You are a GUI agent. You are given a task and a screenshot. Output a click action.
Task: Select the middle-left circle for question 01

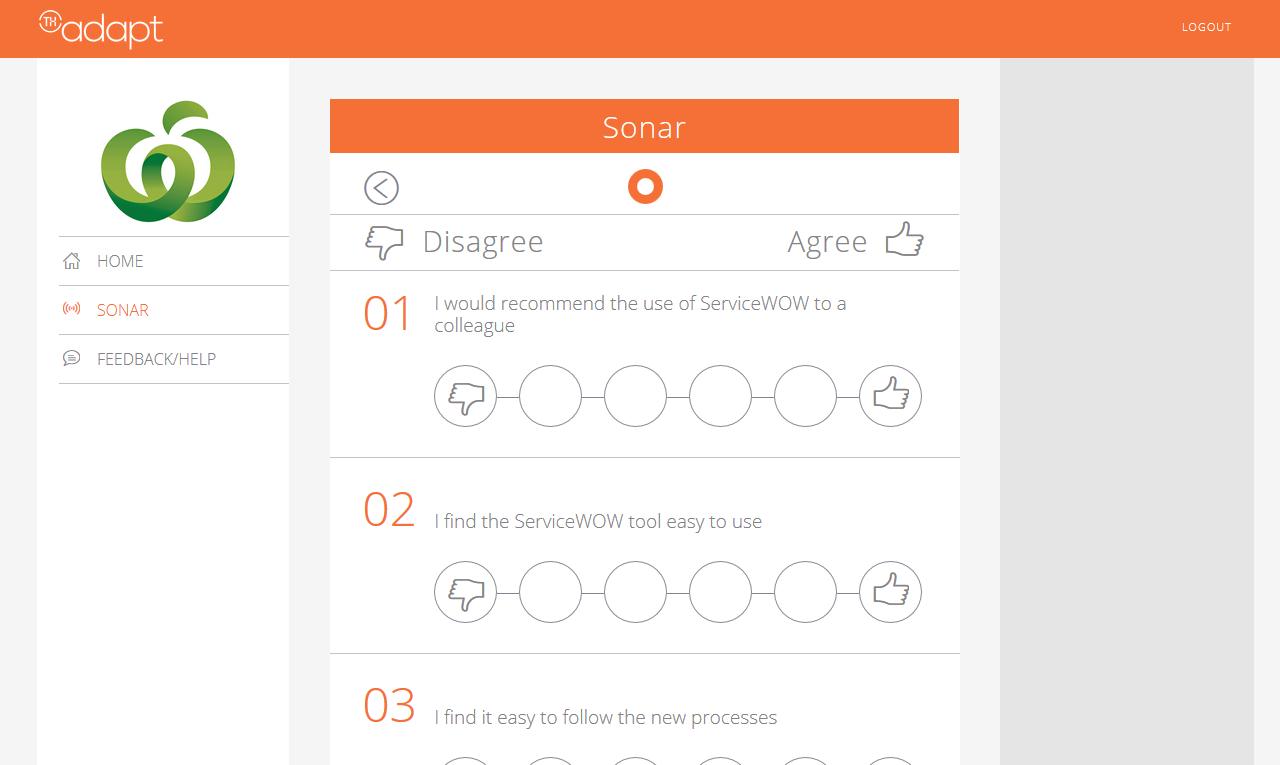(x=635, y=396)
